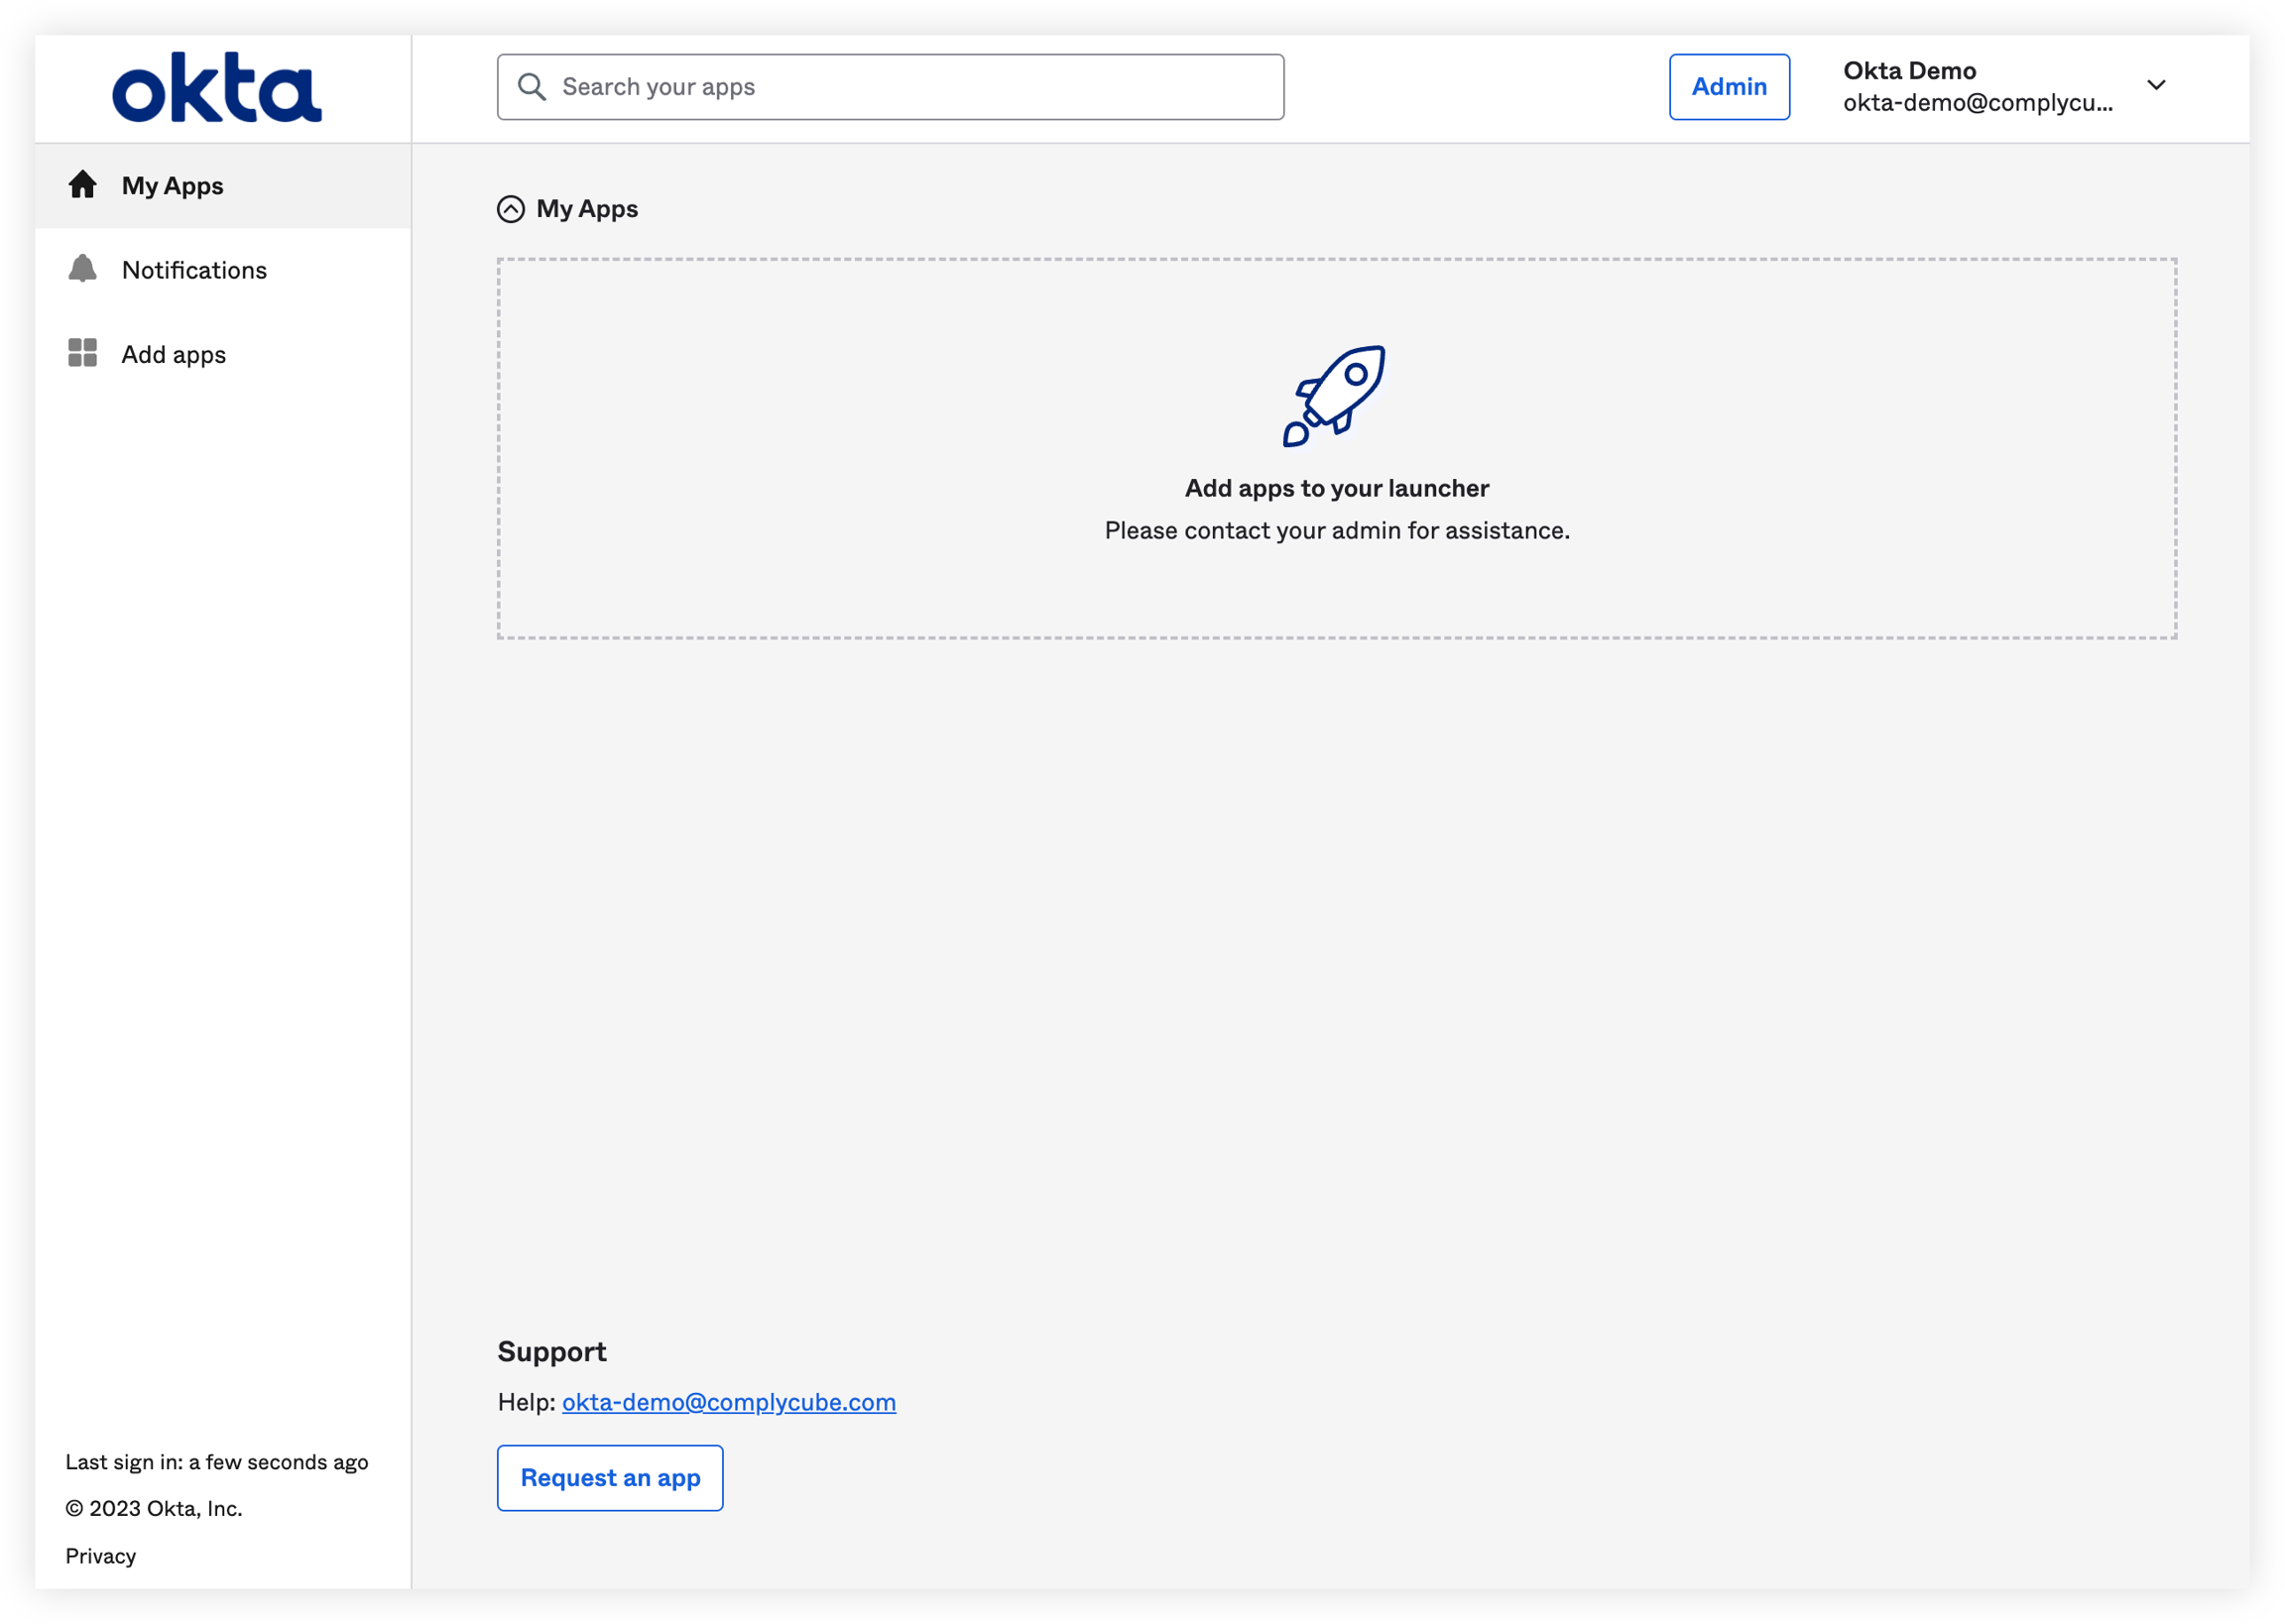Screen dimensions: 2285x1624
Task: Click the magnifying glass search icon
Action: click(531, 87)
